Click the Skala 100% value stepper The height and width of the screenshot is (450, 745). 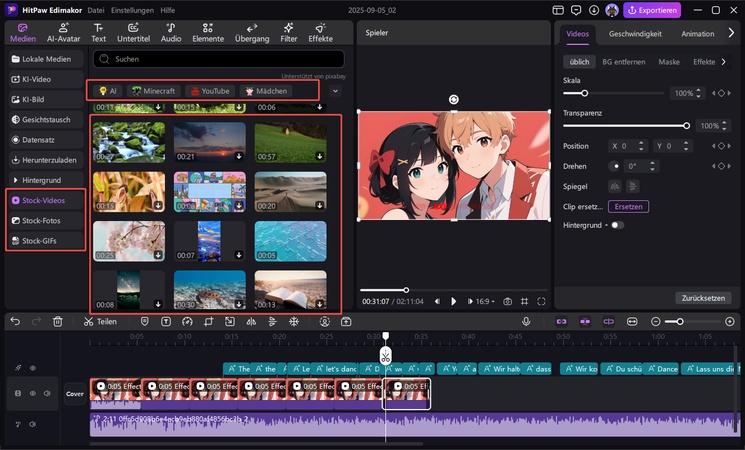(698, 93)
